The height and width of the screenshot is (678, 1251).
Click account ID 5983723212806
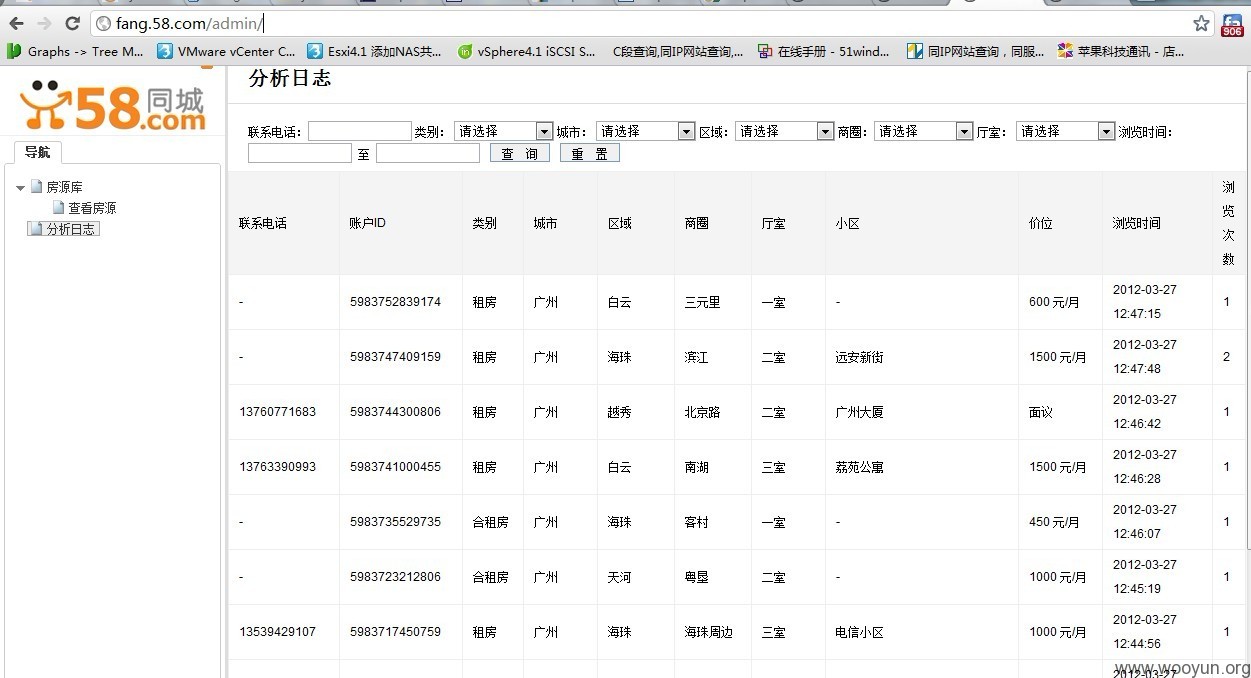[x=395, y=577]
